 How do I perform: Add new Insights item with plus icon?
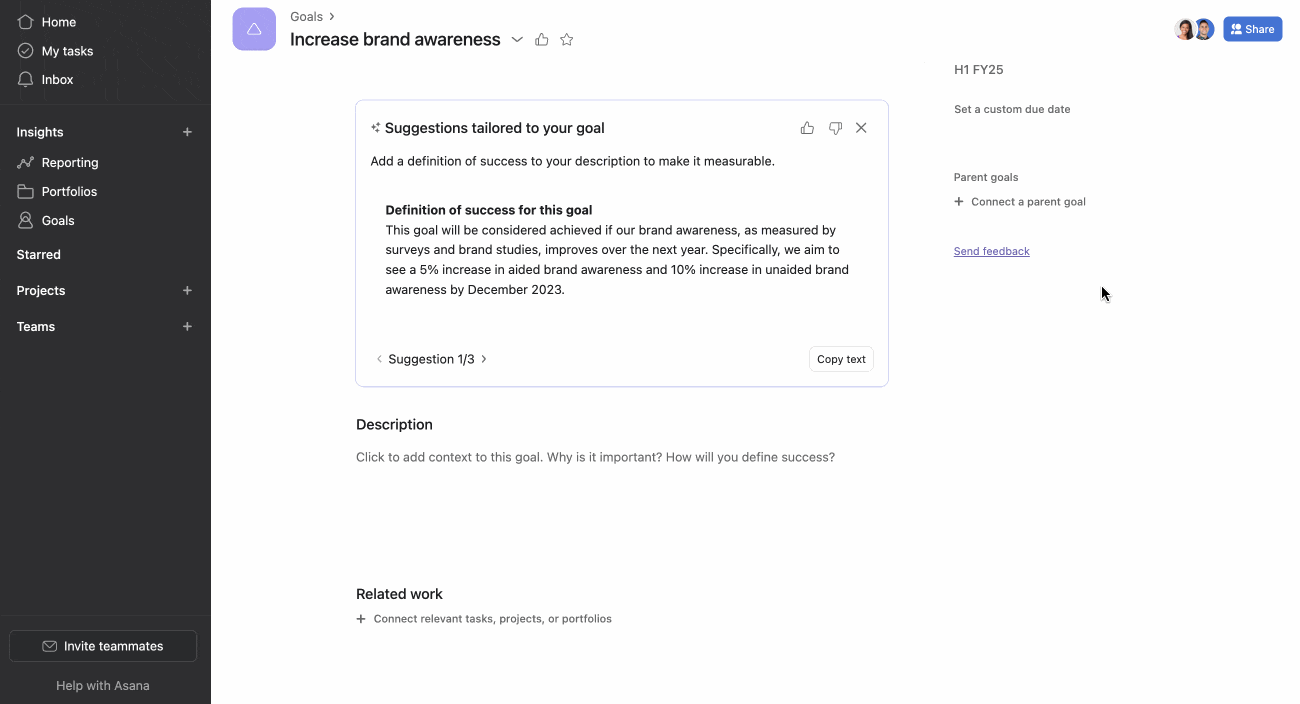[187, 132]
